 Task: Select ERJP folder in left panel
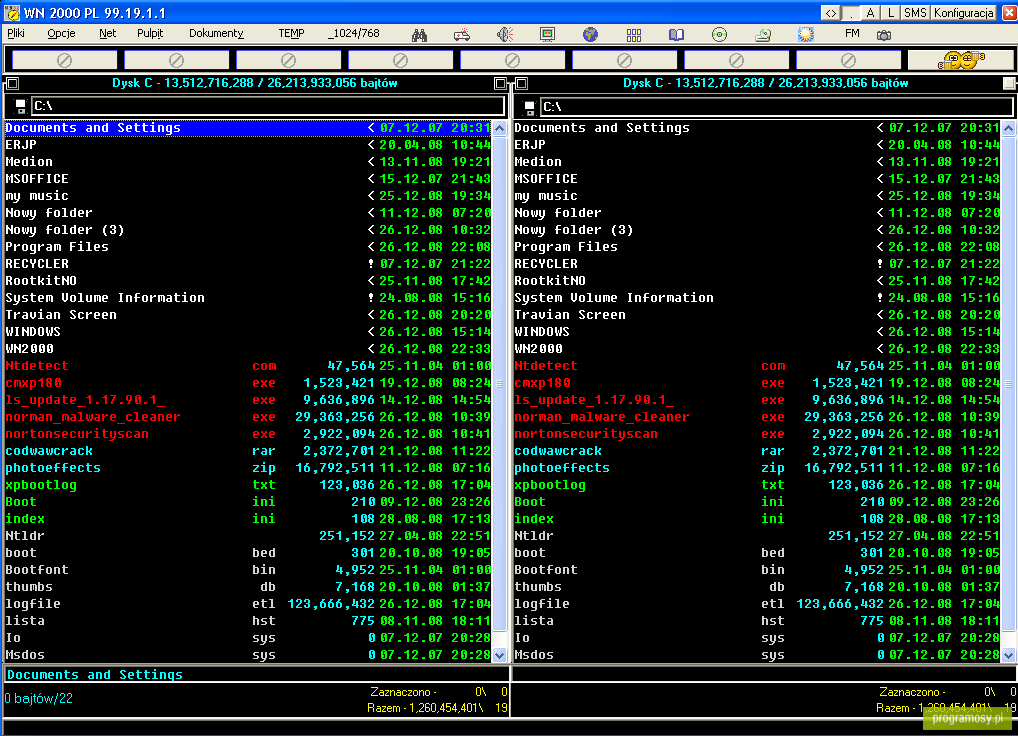[248, 145]
